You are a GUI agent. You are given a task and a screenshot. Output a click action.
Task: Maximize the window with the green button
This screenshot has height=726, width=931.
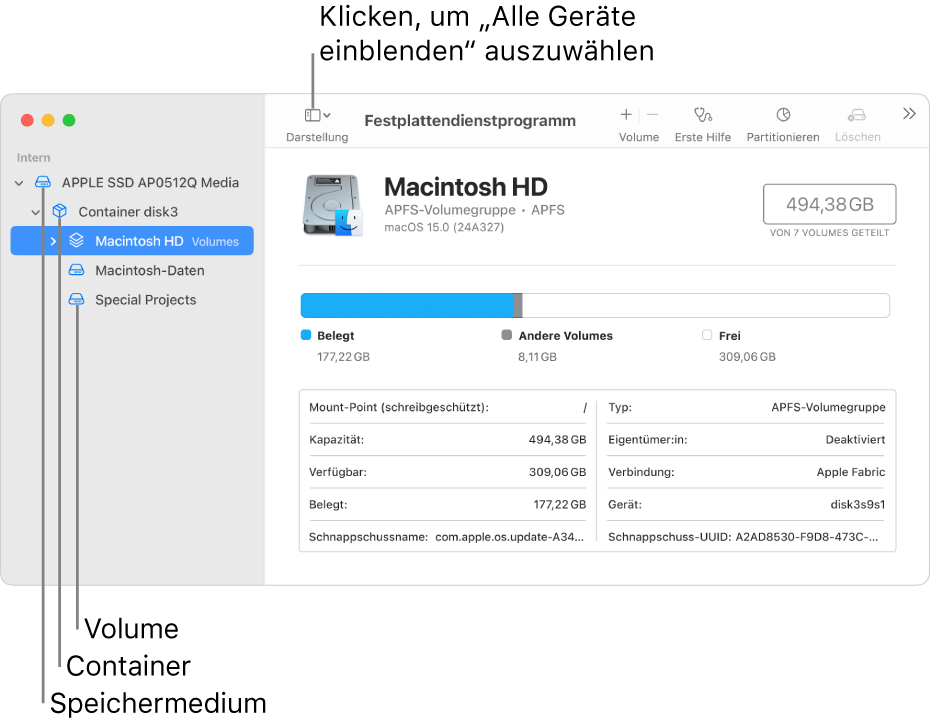pos(69,121)
